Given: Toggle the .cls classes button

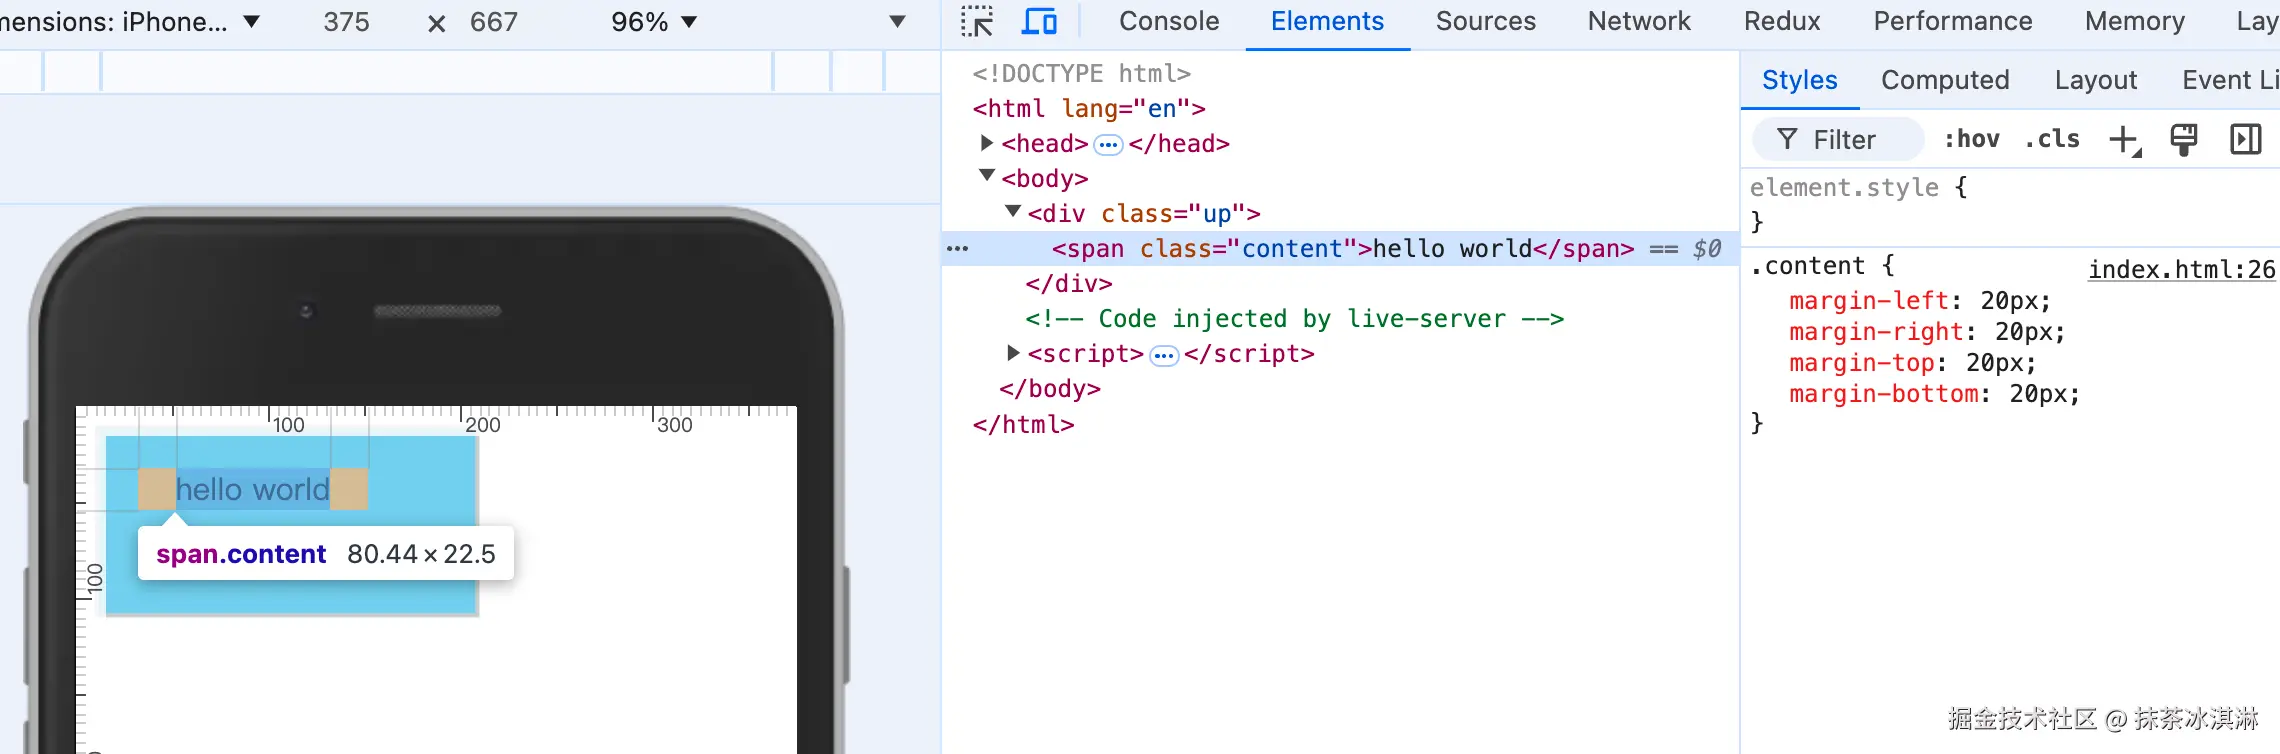Looking at the screenshot, I should click(x=2052, y=139).
